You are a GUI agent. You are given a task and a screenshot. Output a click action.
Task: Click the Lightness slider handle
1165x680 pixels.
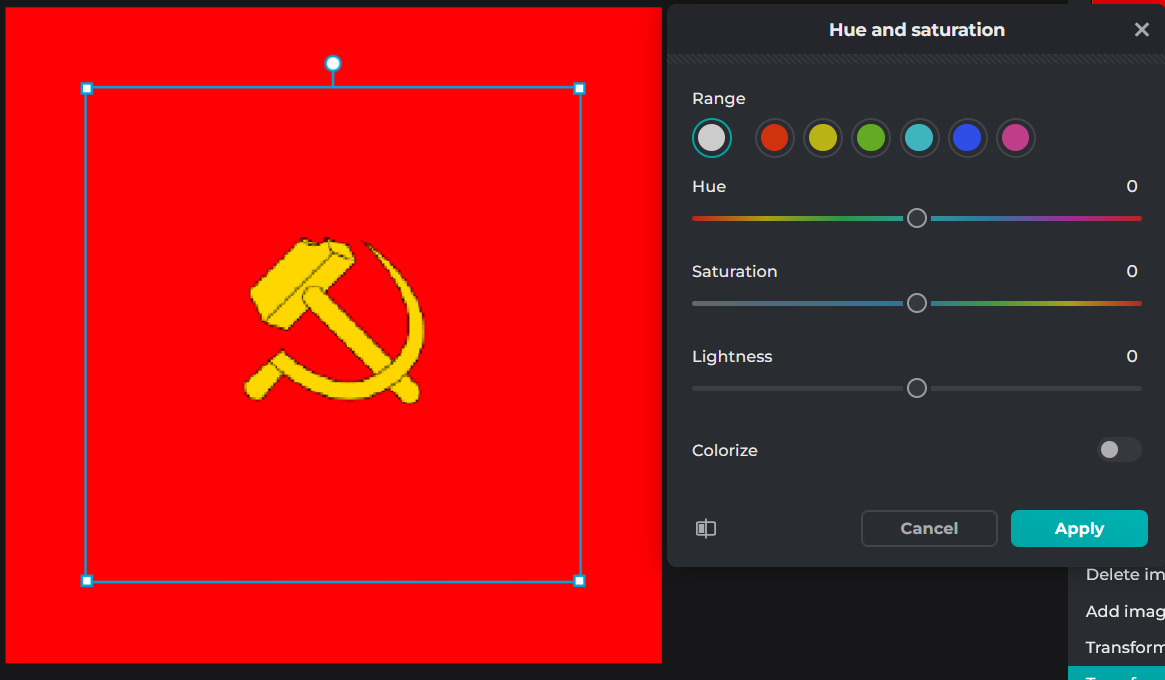(917, 388)
